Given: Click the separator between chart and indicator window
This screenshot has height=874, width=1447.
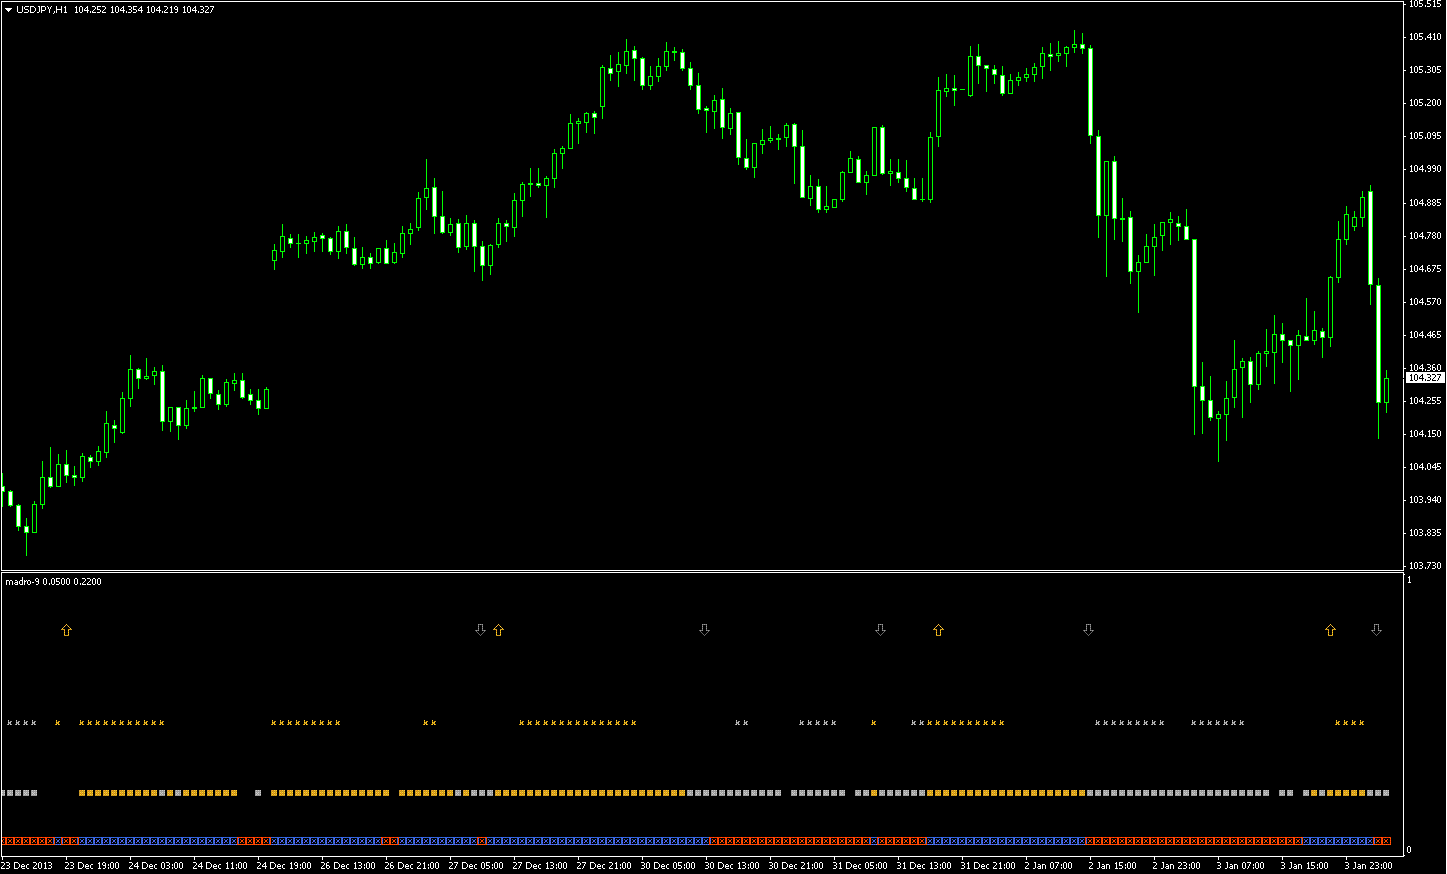Looking at the screenshot, I should tap(700, 572).
